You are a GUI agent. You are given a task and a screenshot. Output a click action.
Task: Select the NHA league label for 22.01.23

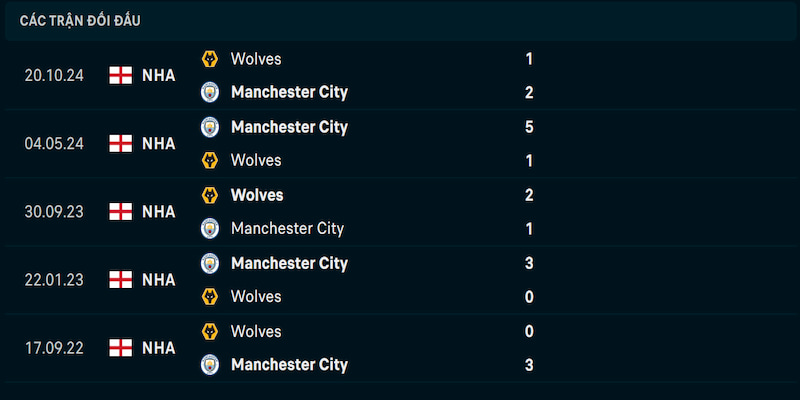(159, 280)
